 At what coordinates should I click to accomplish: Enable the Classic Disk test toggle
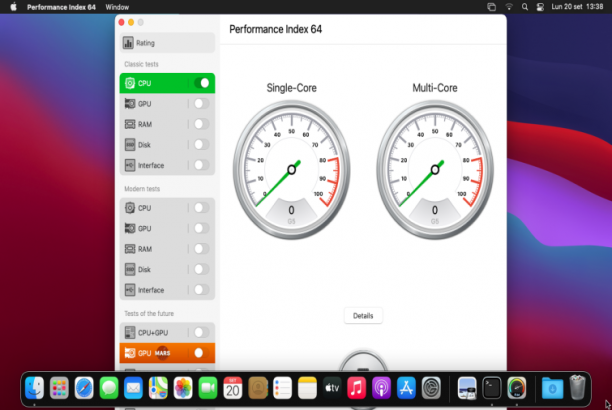pos(202,144)
